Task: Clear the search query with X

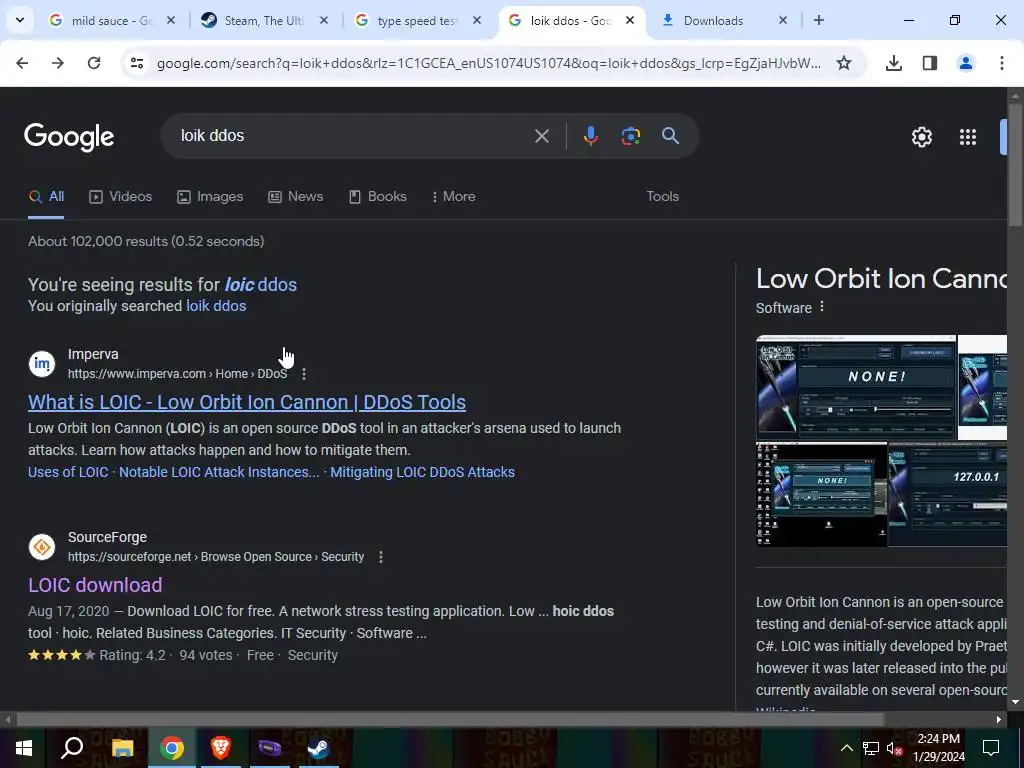Action: 541,136
